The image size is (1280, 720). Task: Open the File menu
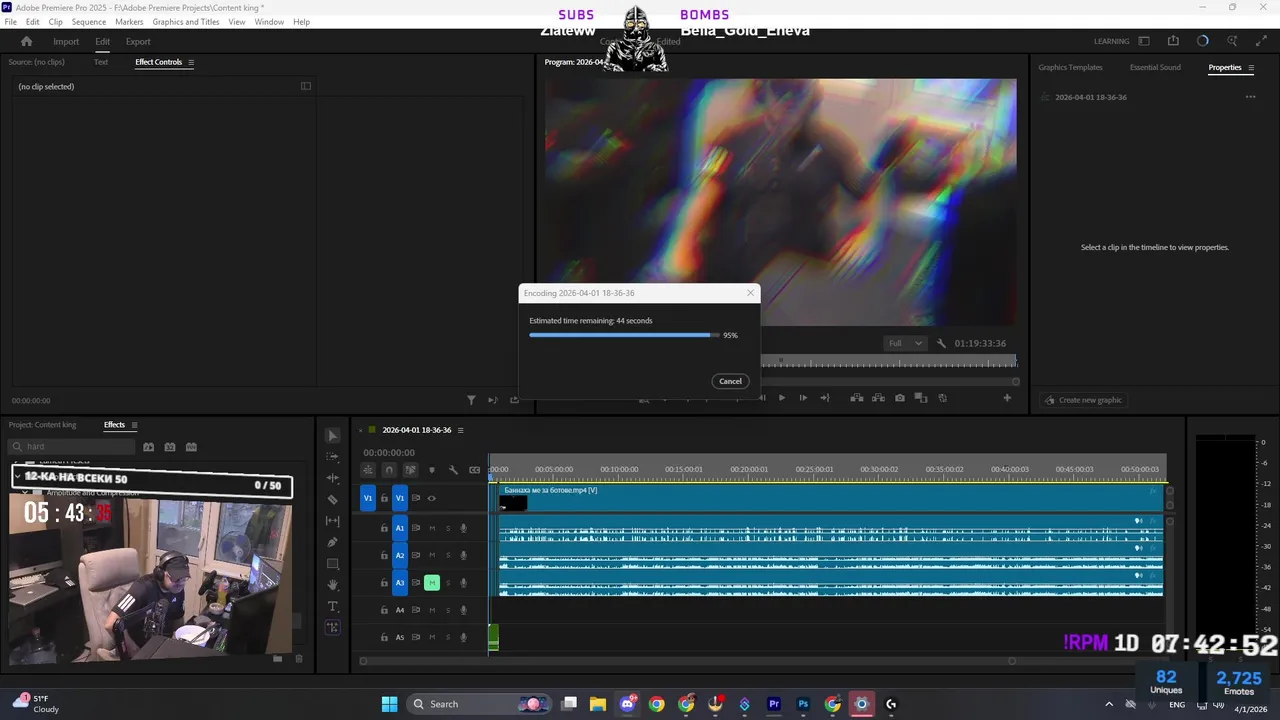pyautogui.click(x=10, y=22)
